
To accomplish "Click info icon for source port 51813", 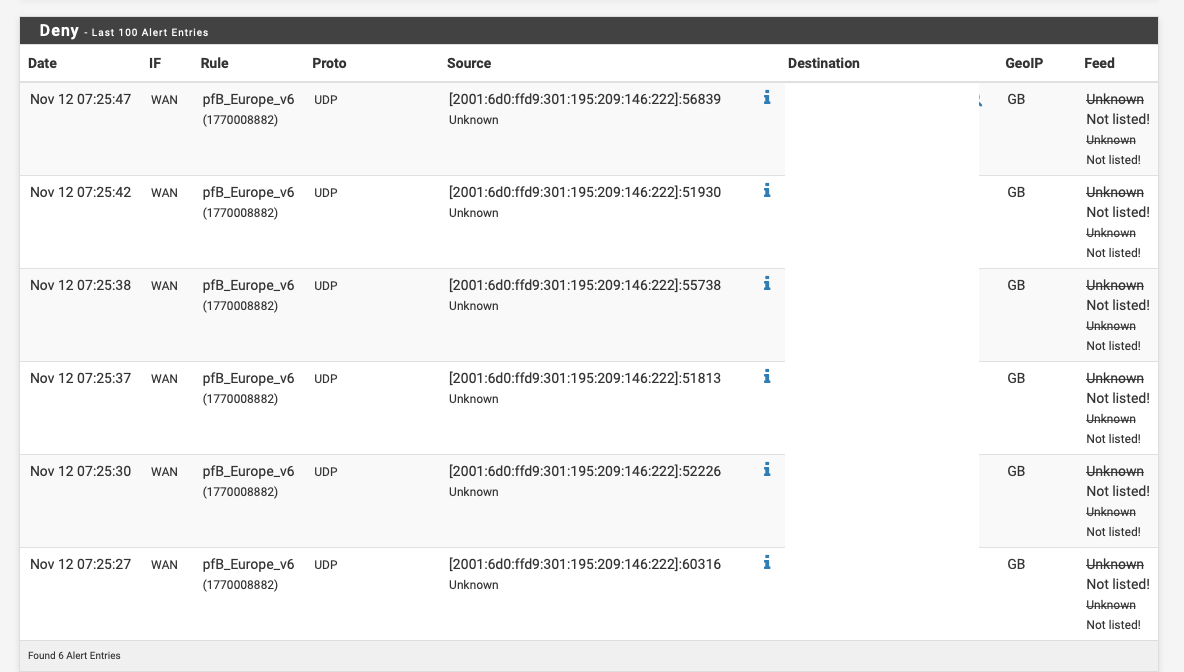I will coord(767,377).
